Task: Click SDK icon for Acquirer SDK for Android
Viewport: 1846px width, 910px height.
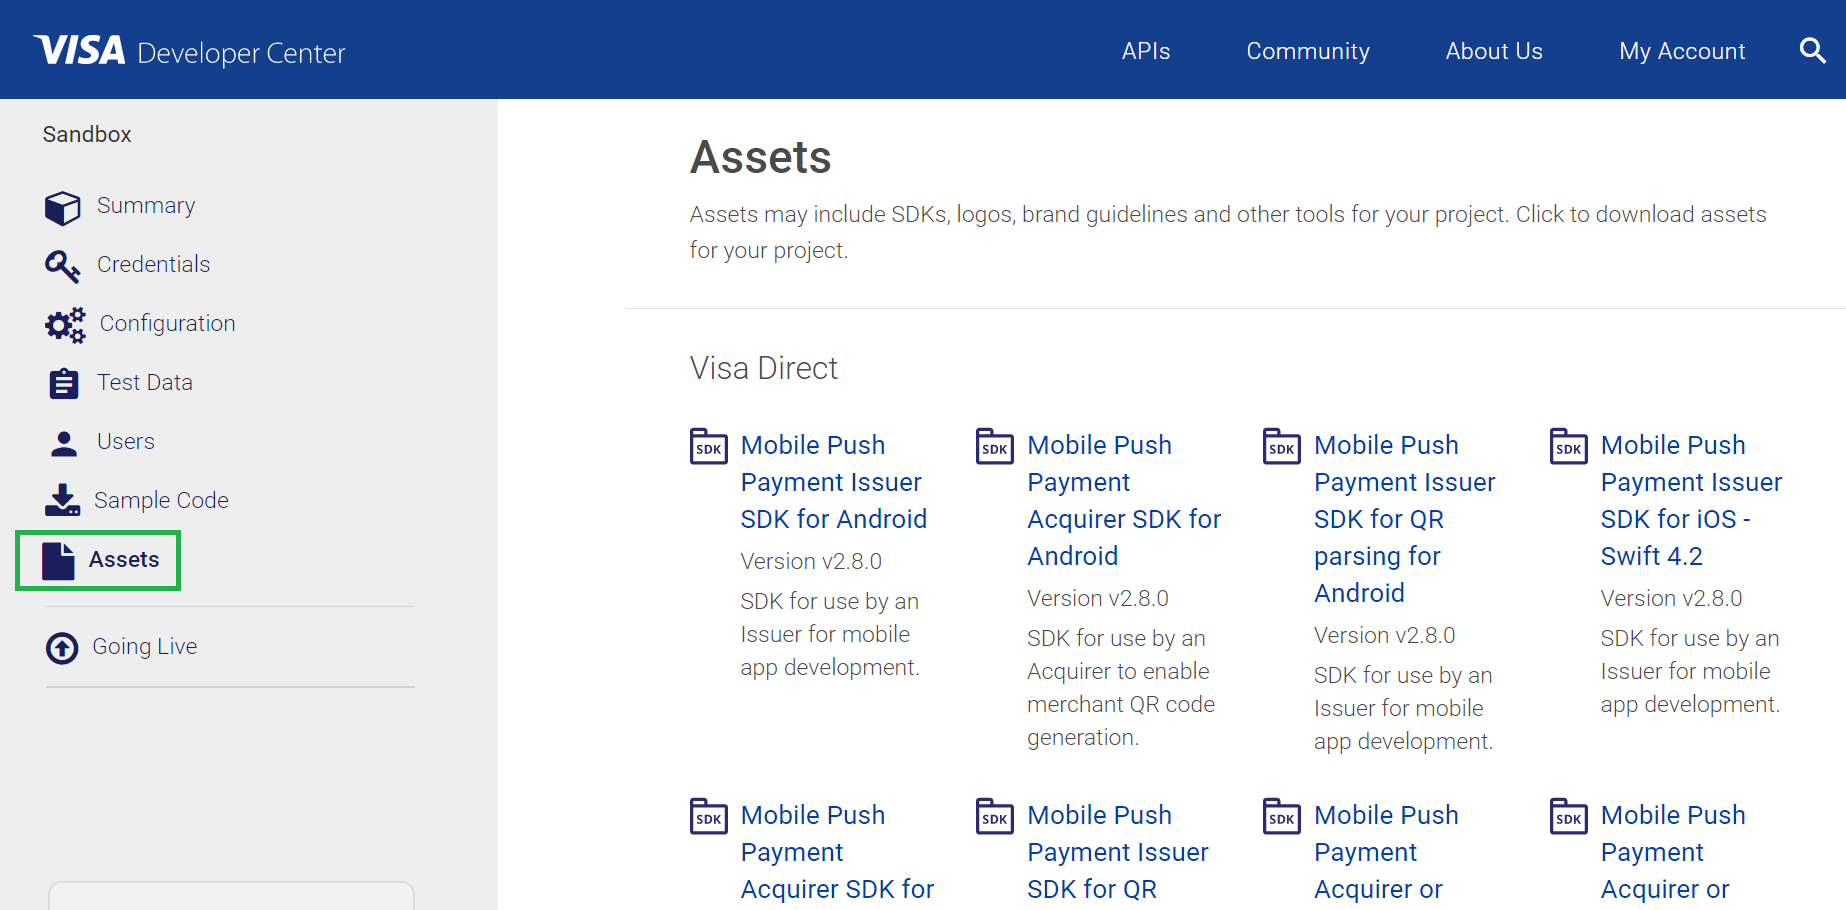Action: pos(995,446)
